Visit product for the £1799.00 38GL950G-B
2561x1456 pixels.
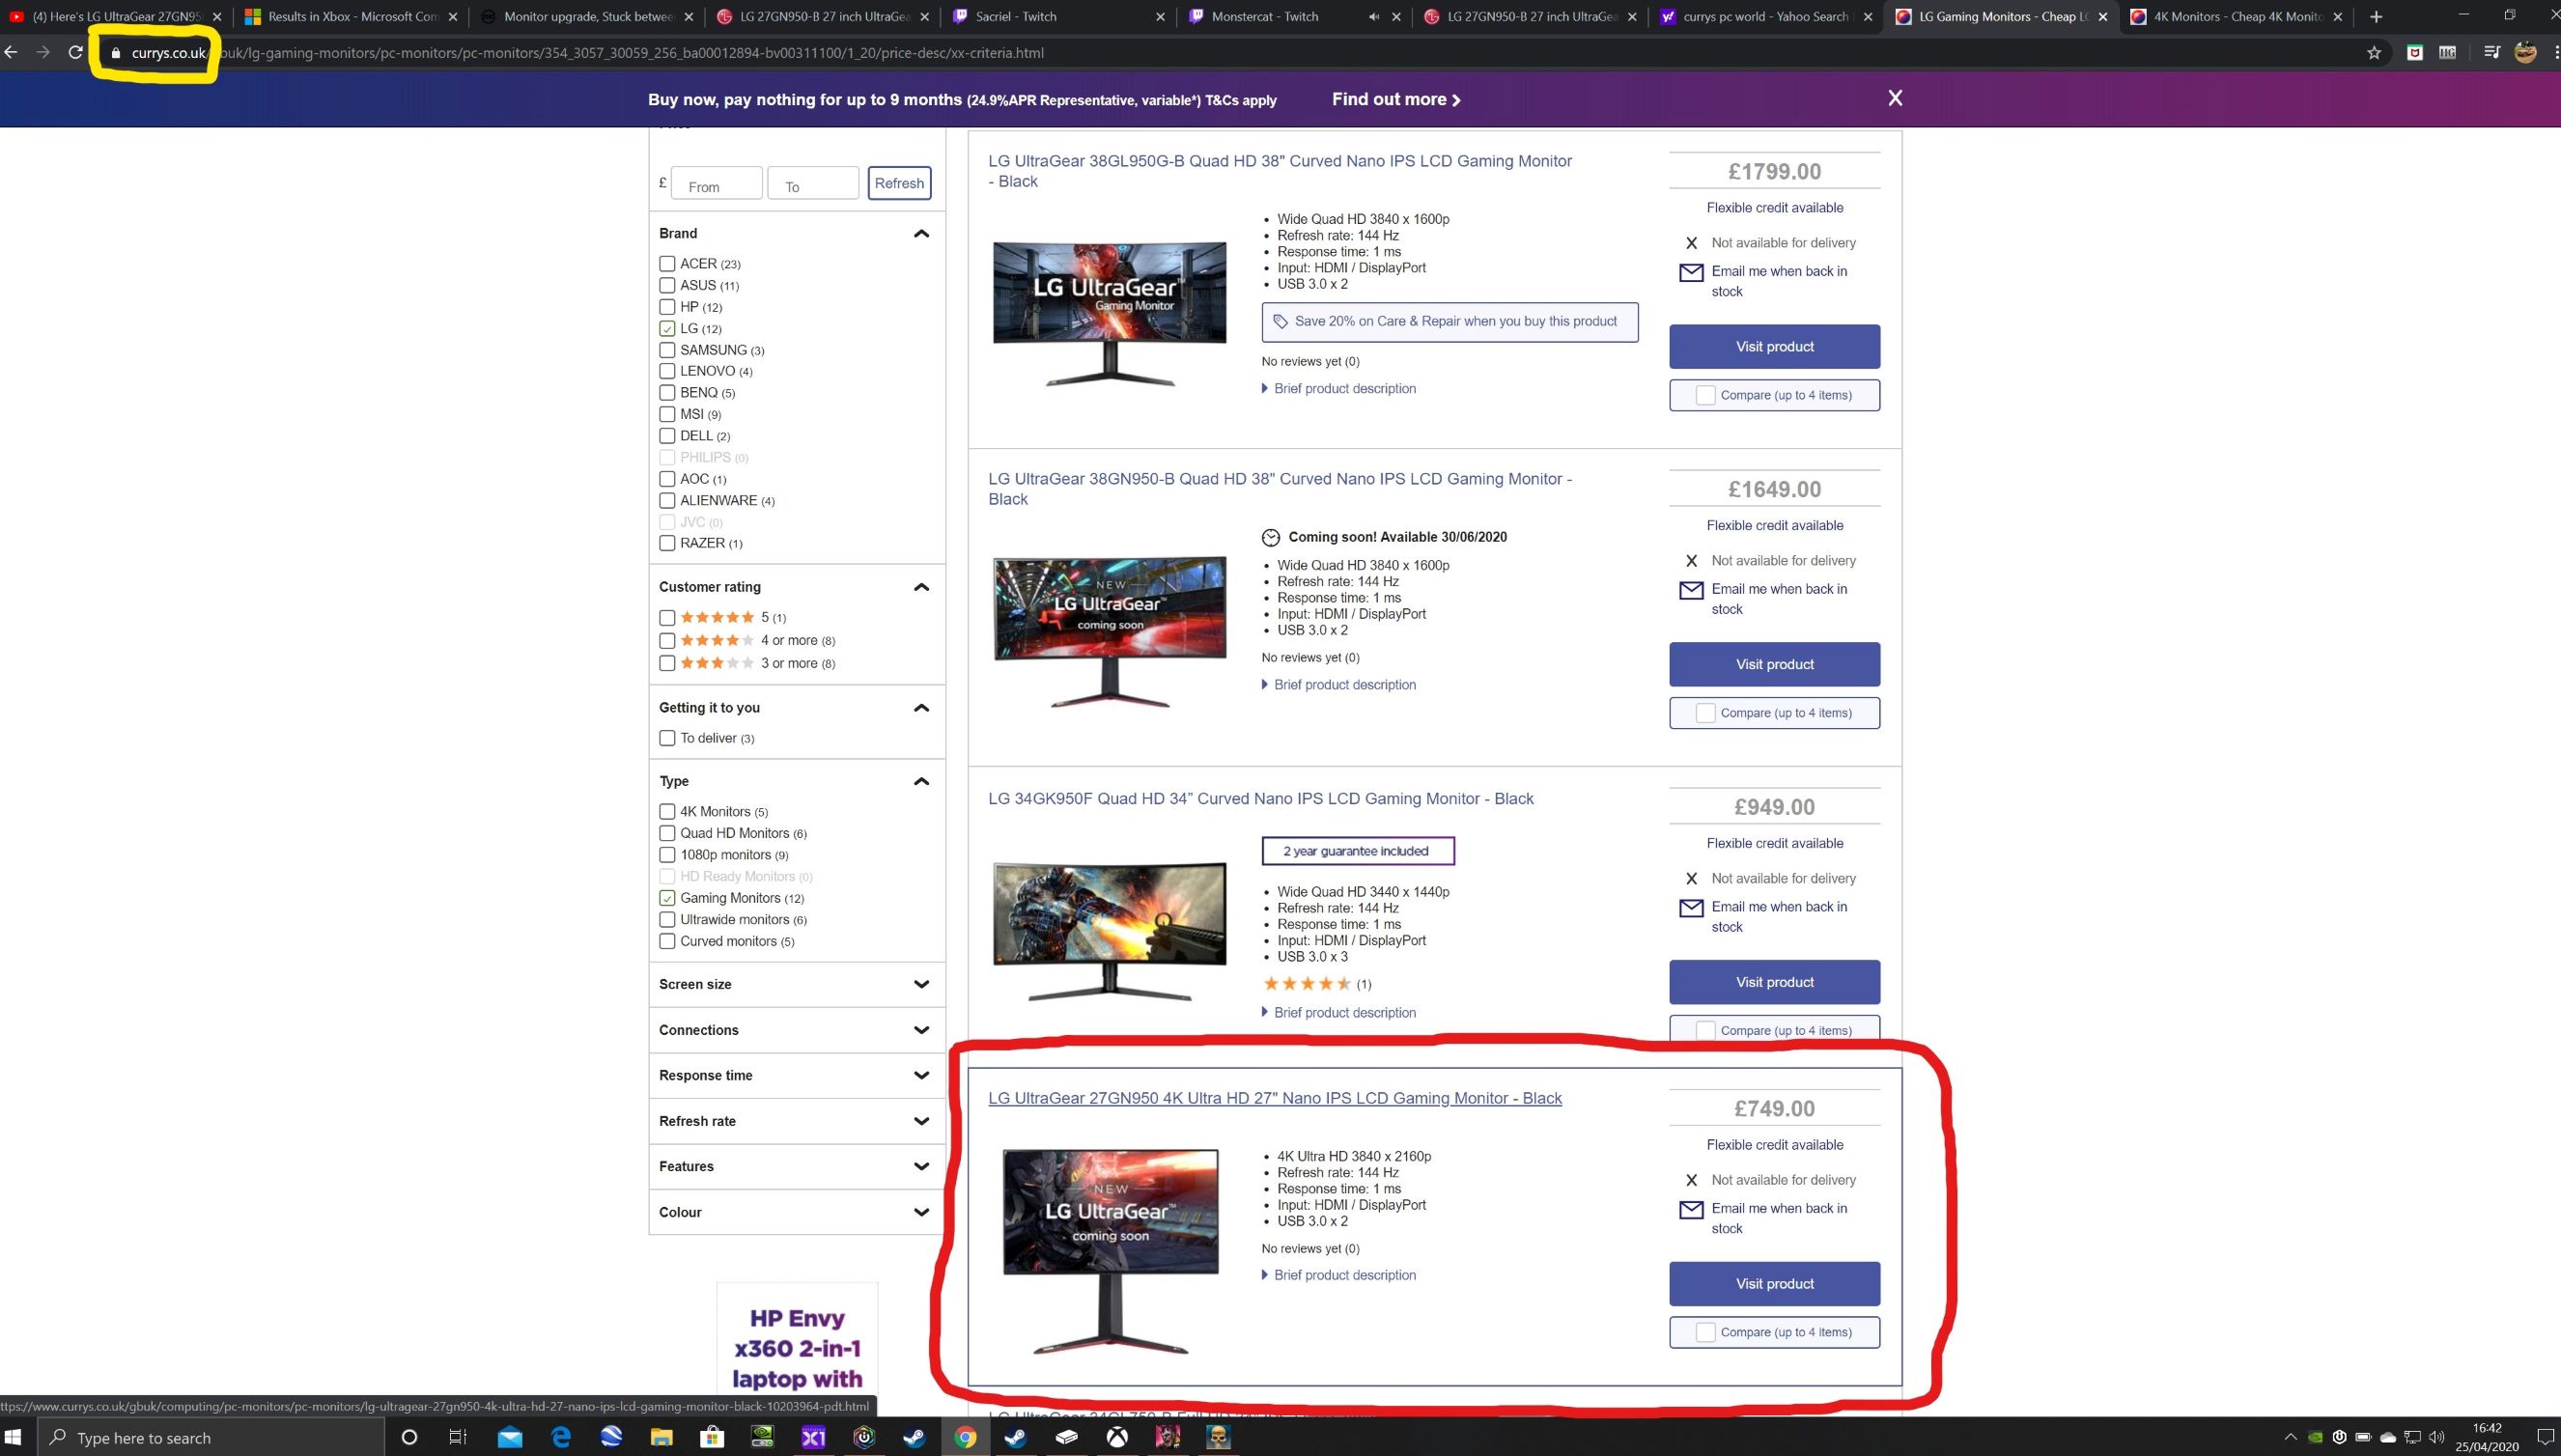pos(1774,347)
